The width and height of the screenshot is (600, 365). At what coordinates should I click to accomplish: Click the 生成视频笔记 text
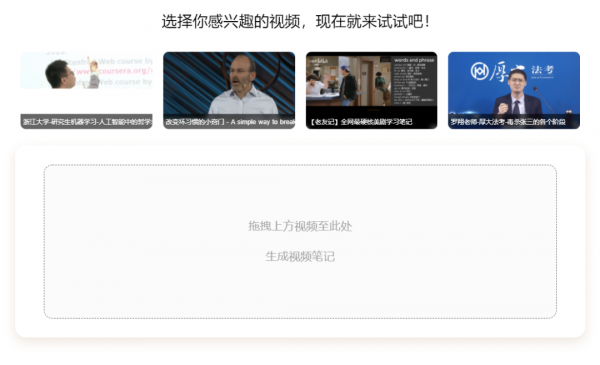pos(300,256)
